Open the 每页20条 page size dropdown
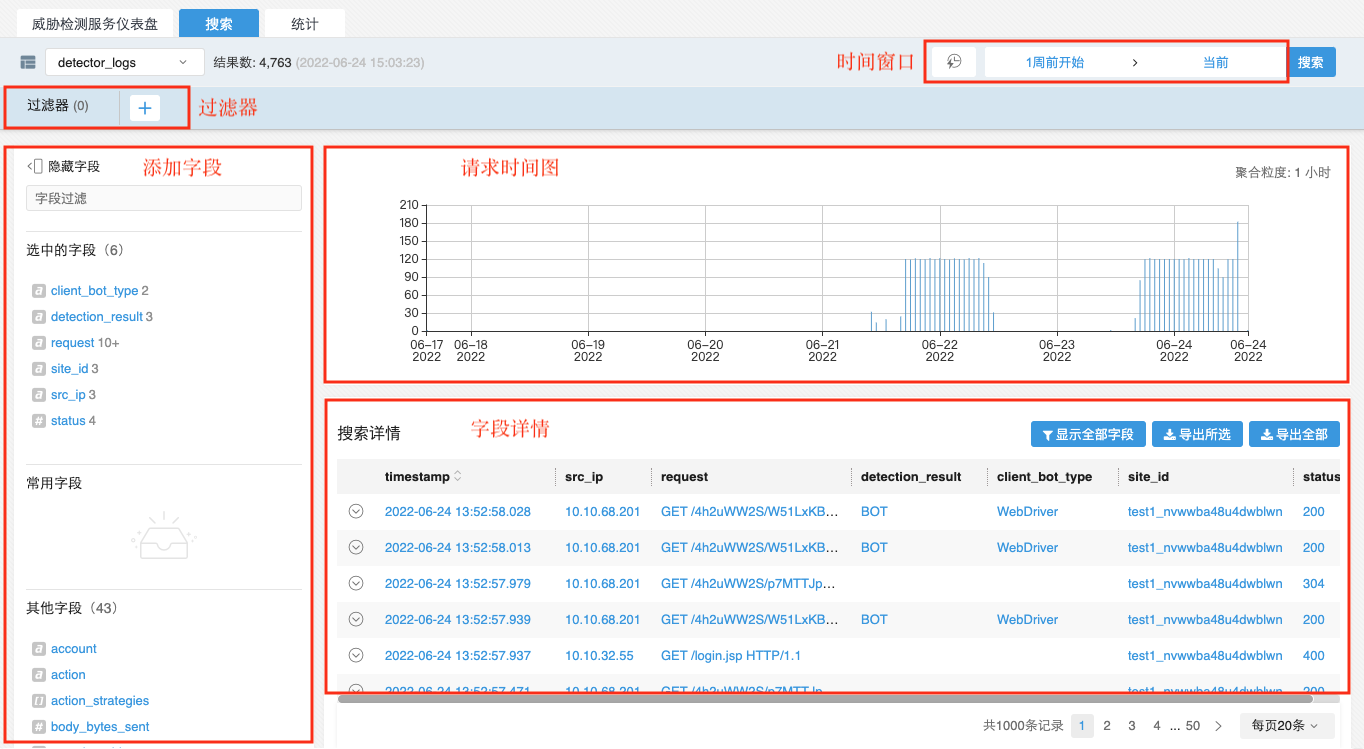1364x749 pixels. pyautogui.click(x=1285, y=726)
